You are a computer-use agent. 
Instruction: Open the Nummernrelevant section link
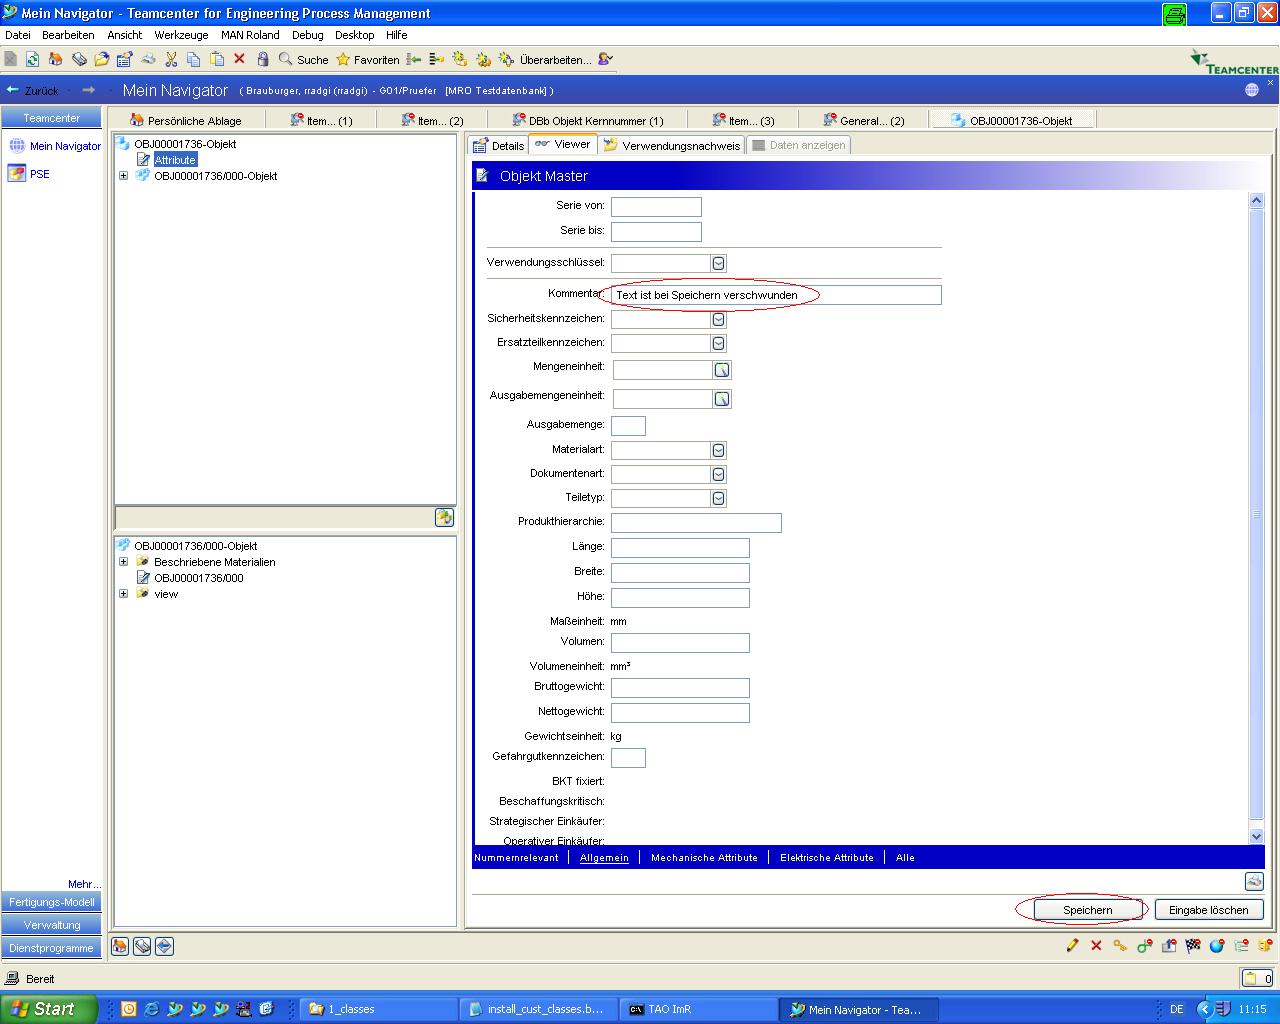coord(516,858)
